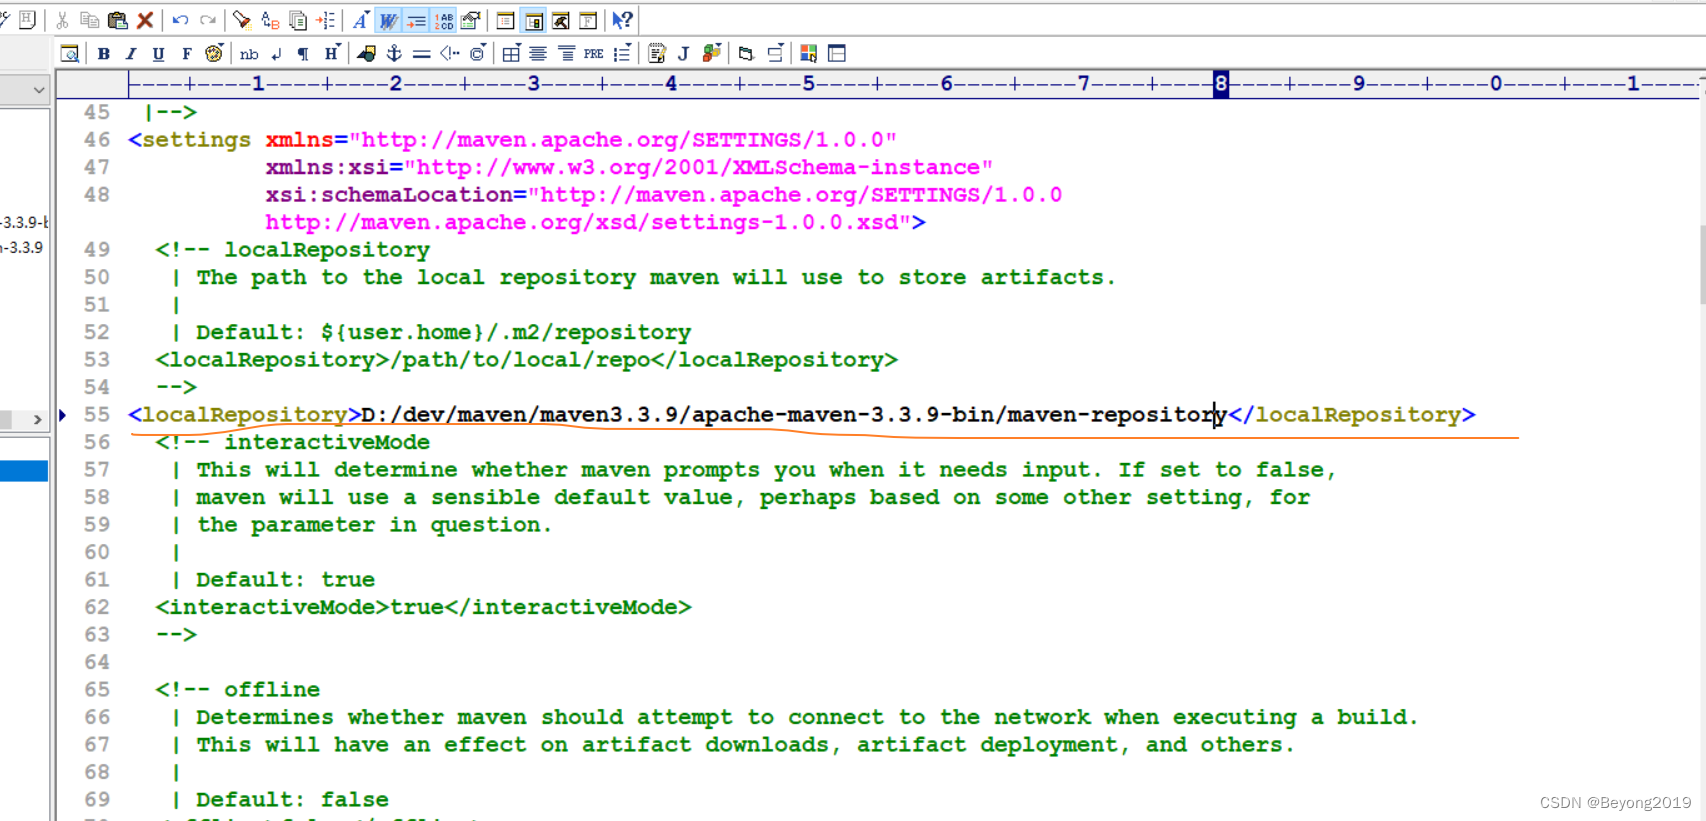Click '<interactiveMode>true</interactiveMode>' on line 62

[x=423, y=607]
